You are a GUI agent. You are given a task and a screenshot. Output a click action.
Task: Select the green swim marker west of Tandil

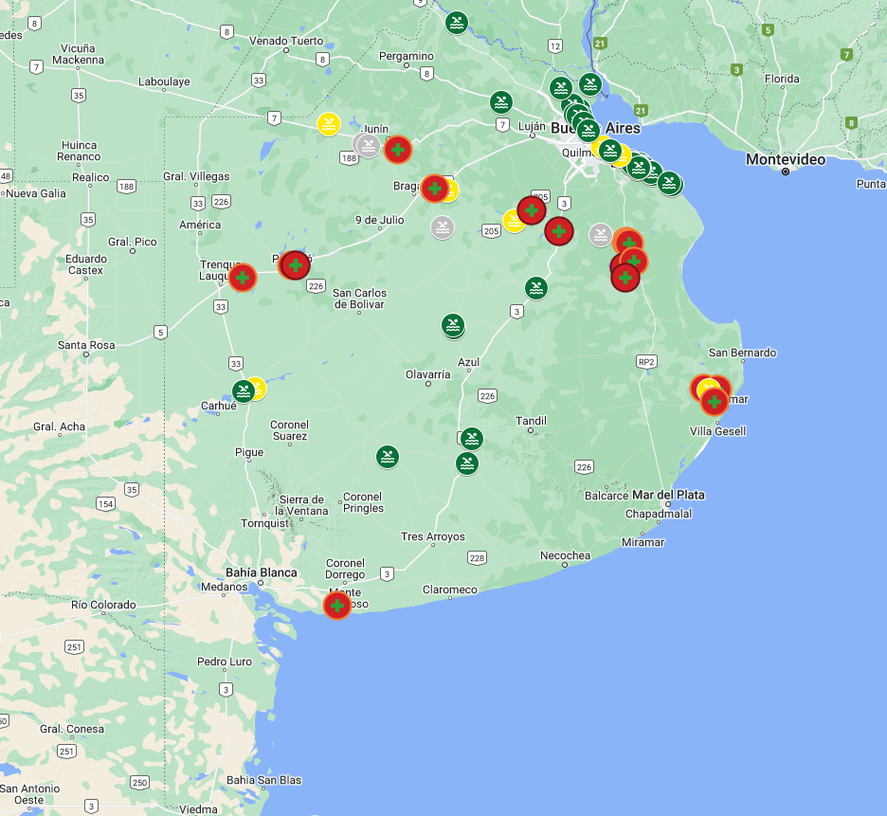472,439
